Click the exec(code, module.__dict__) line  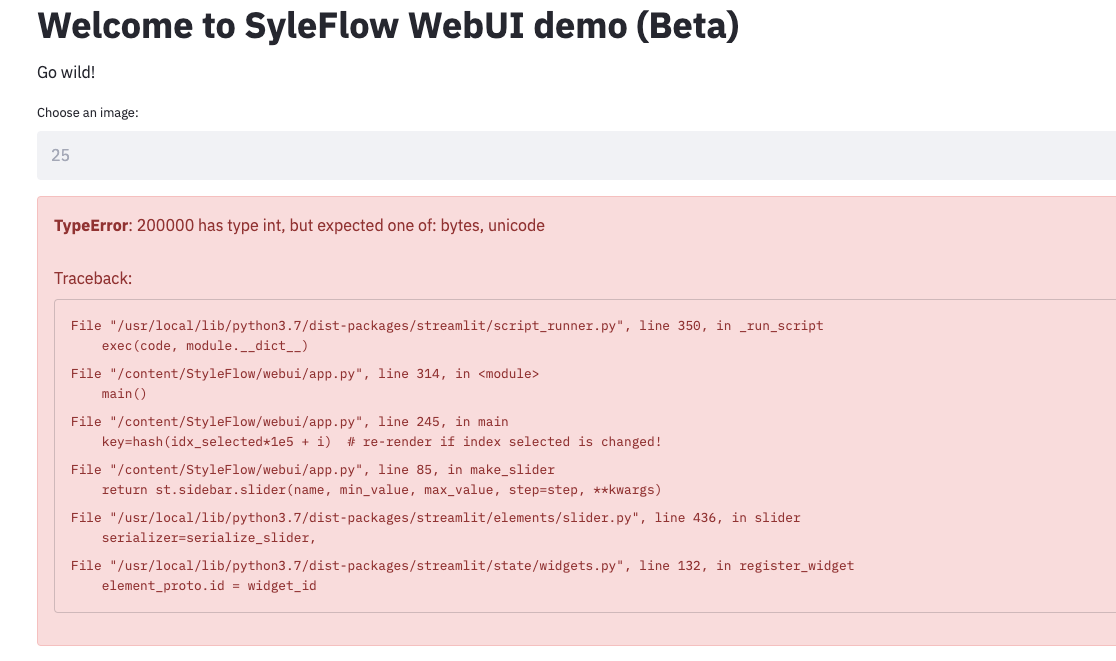(205, 346)
